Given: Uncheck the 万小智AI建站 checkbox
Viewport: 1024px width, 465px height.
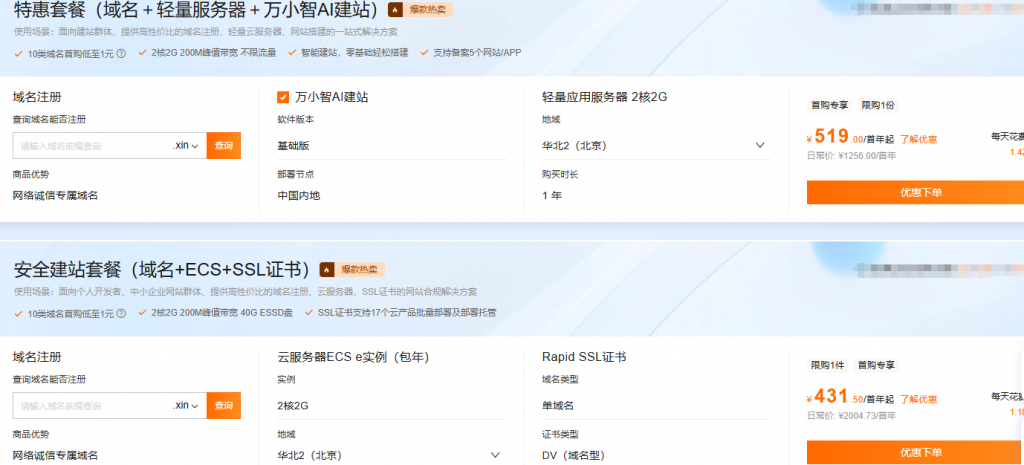Looking at the screenshot, I should [x=283, y=97].
